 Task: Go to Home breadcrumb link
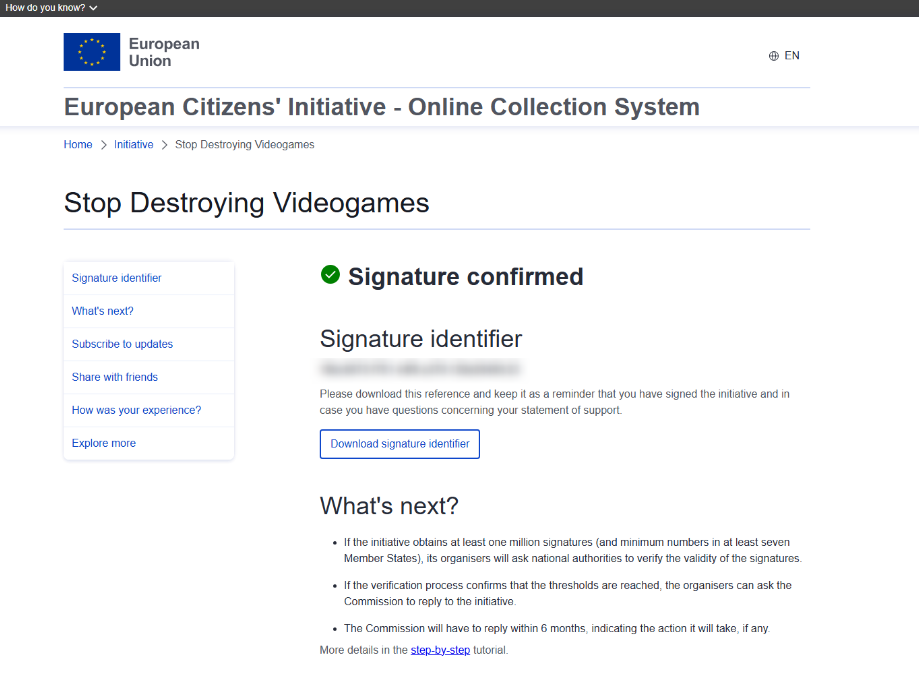click(78, 144)
